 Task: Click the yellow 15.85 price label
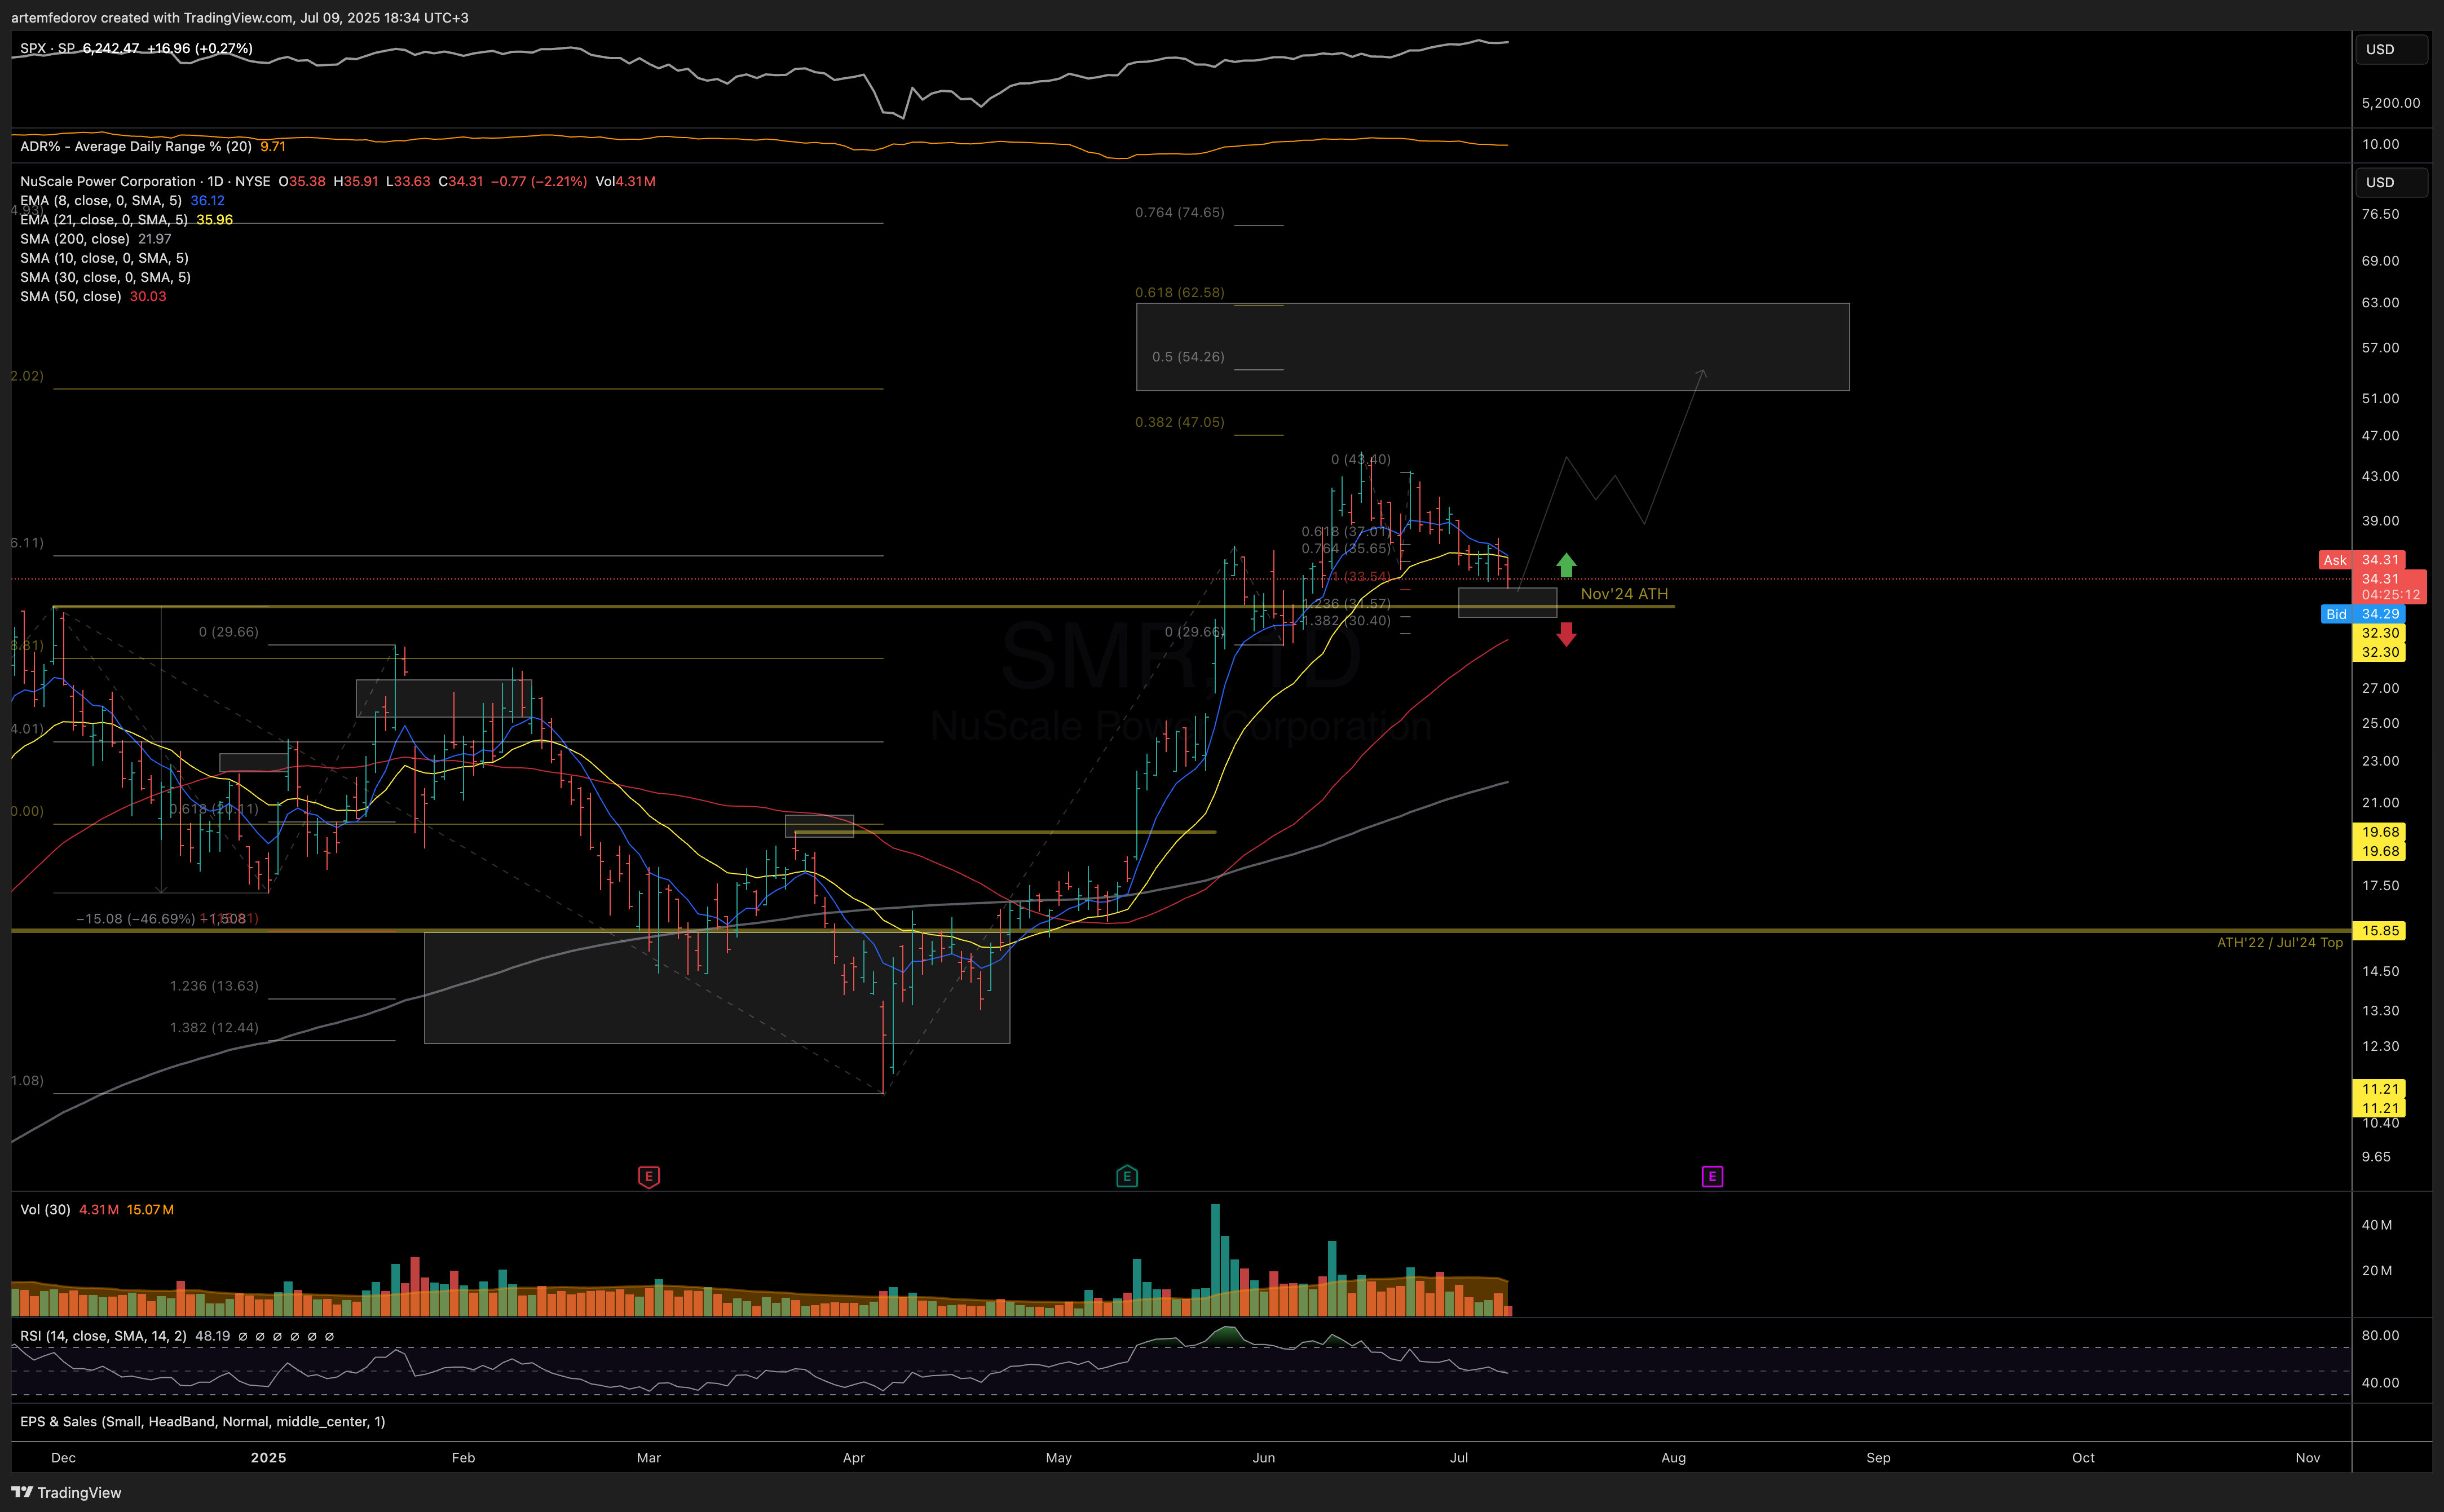[x=2380, y=930]
